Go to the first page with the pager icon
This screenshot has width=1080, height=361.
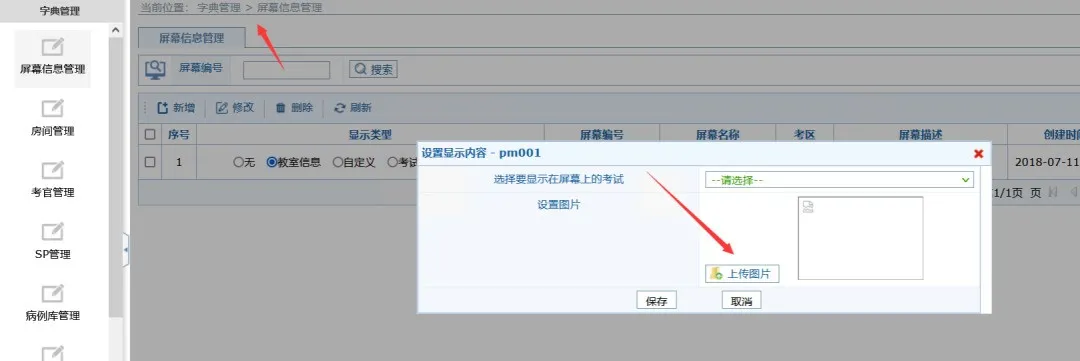click(1052, 193)
